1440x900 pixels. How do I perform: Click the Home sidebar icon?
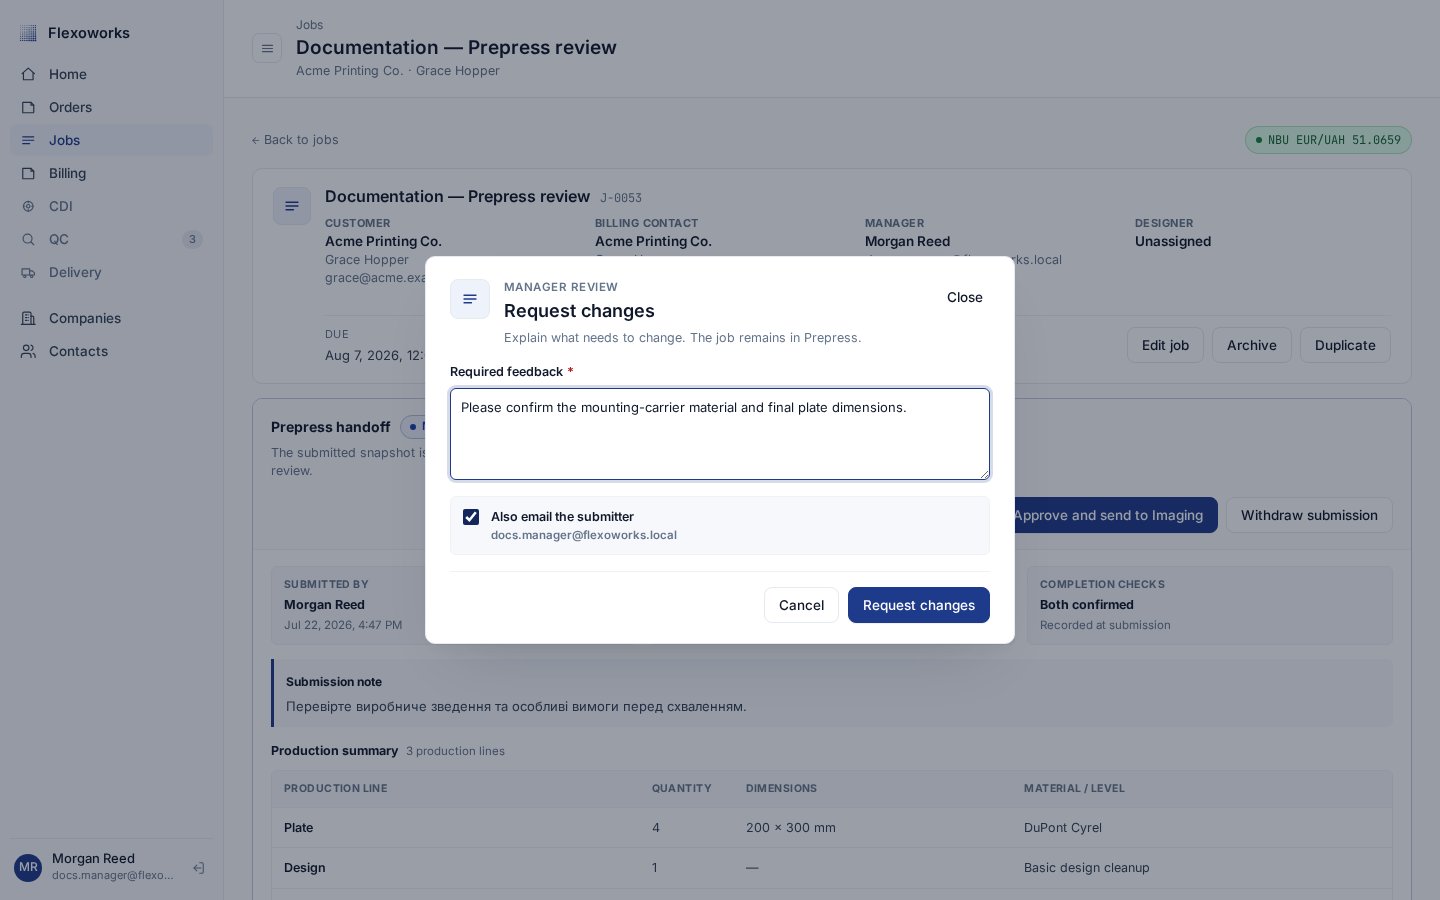click(28, 74)
